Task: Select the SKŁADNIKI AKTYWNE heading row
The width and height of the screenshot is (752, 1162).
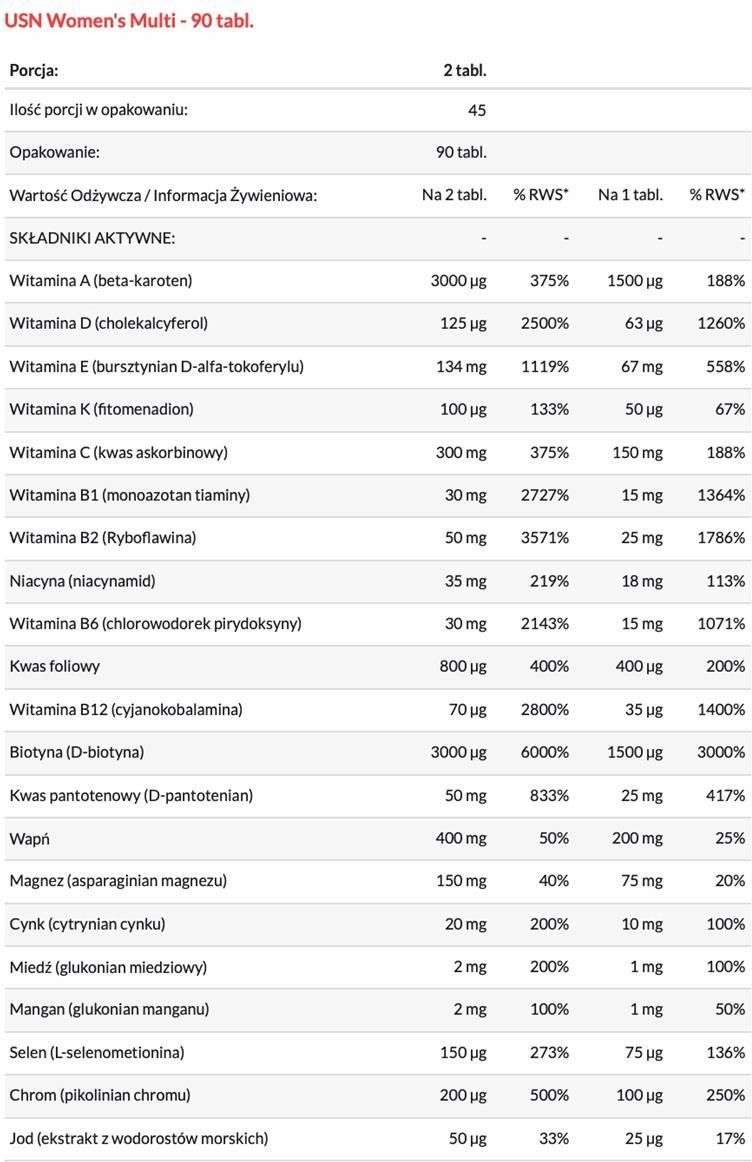Action: pos(92,237)
